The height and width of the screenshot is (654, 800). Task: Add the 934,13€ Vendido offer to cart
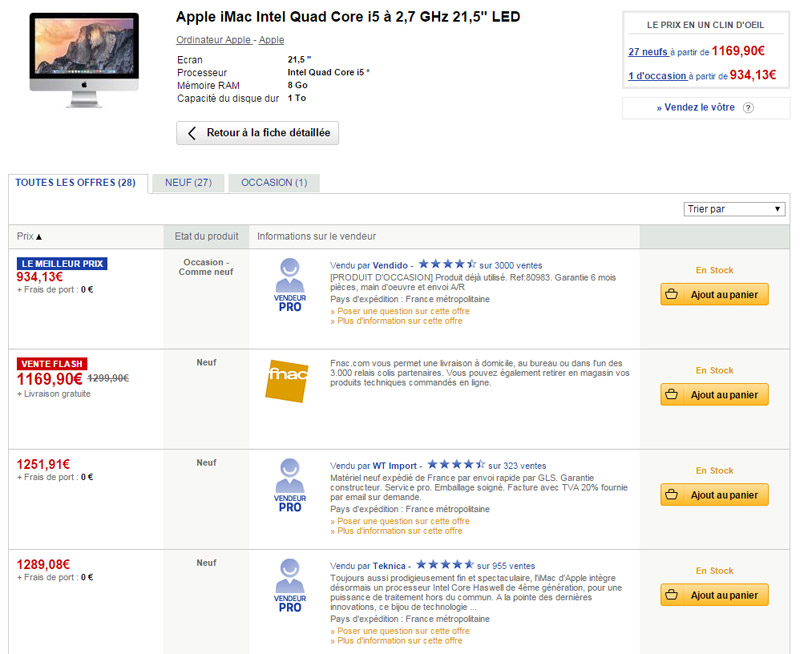coord(714,294)
